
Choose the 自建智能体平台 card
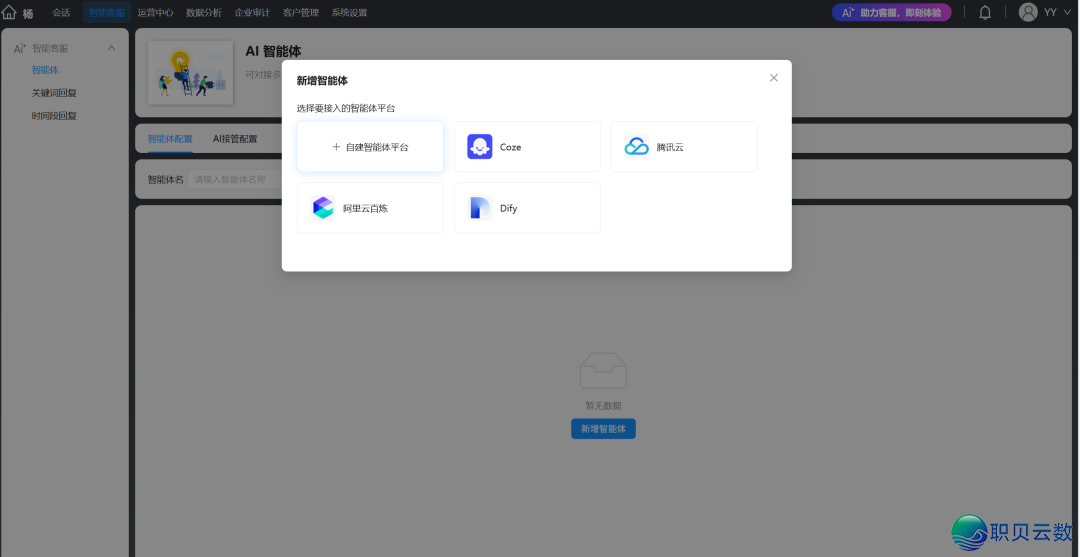pos(371,147)
